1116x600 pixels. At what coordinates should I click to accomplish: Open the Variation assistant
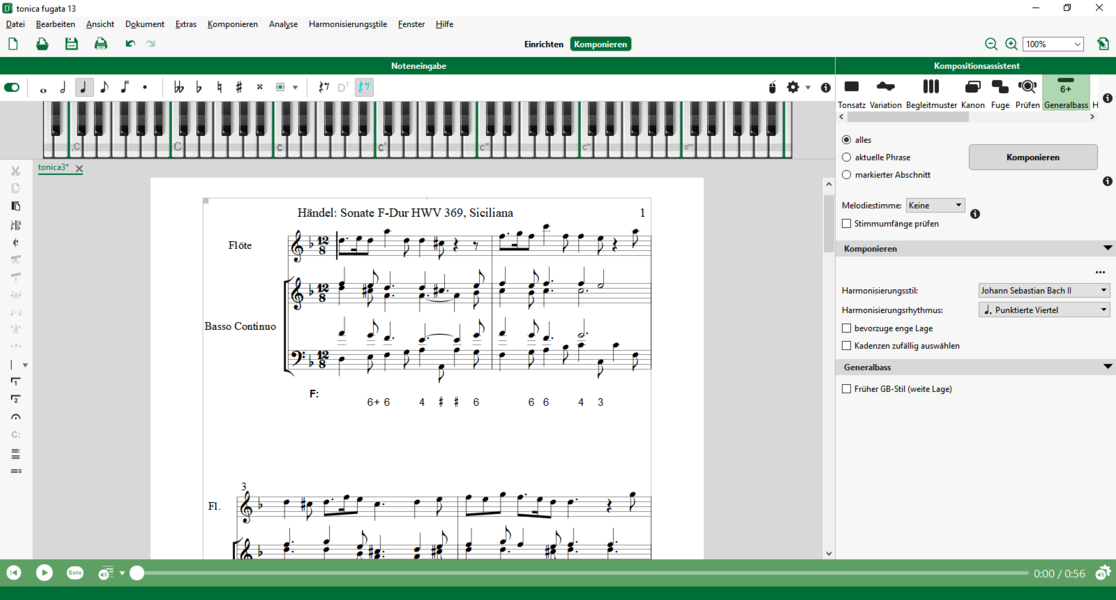[885, 93]
